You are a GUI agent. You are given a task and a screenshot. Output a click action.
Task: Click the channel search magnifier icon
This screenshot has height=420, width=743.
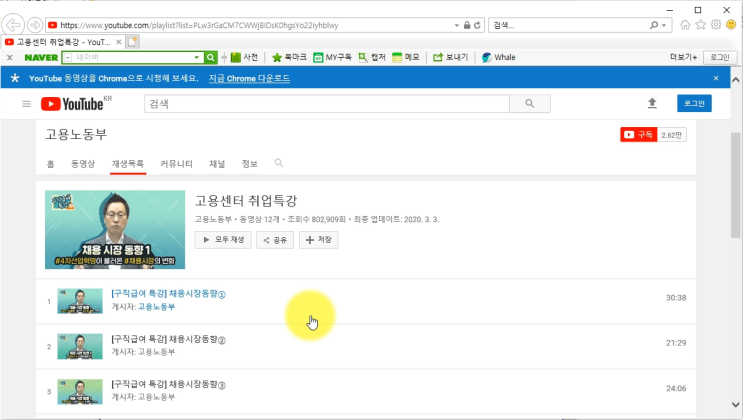[x=279, y=163]
